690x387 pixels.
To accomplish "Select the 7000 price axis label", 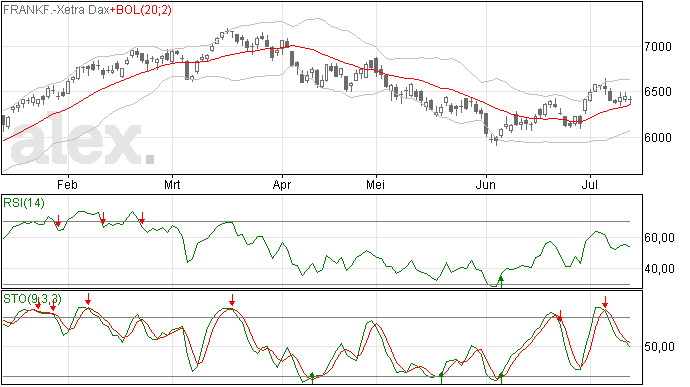I will (658, 46).
